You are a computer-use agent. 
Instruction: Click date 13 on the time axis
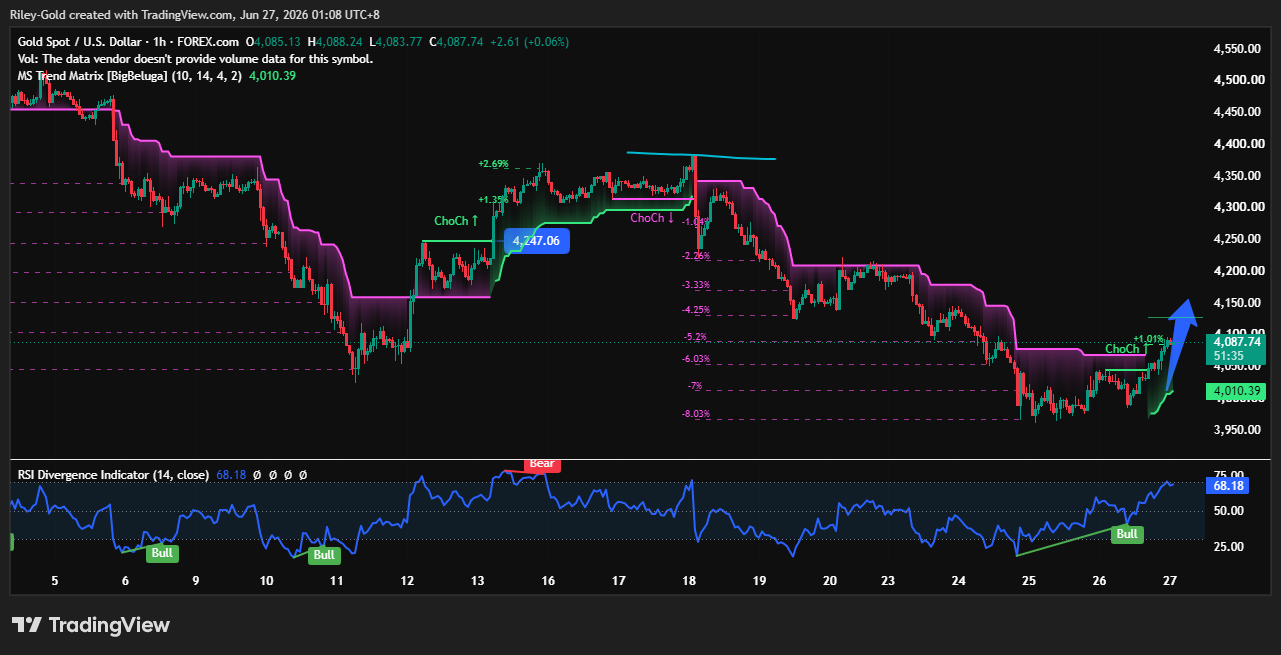click(478, 581)
